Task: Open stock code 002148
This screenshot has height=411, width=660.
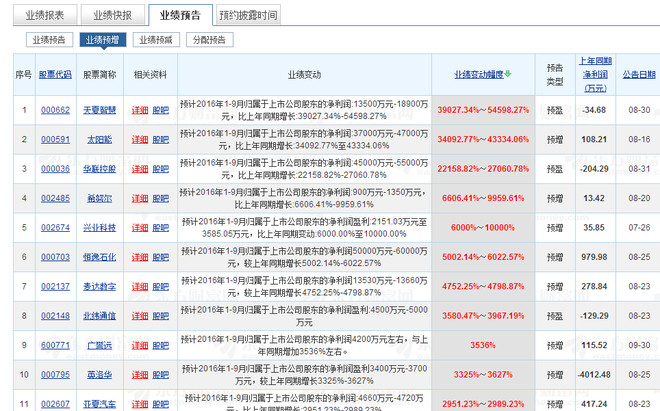Action: (x=56, y=316)
